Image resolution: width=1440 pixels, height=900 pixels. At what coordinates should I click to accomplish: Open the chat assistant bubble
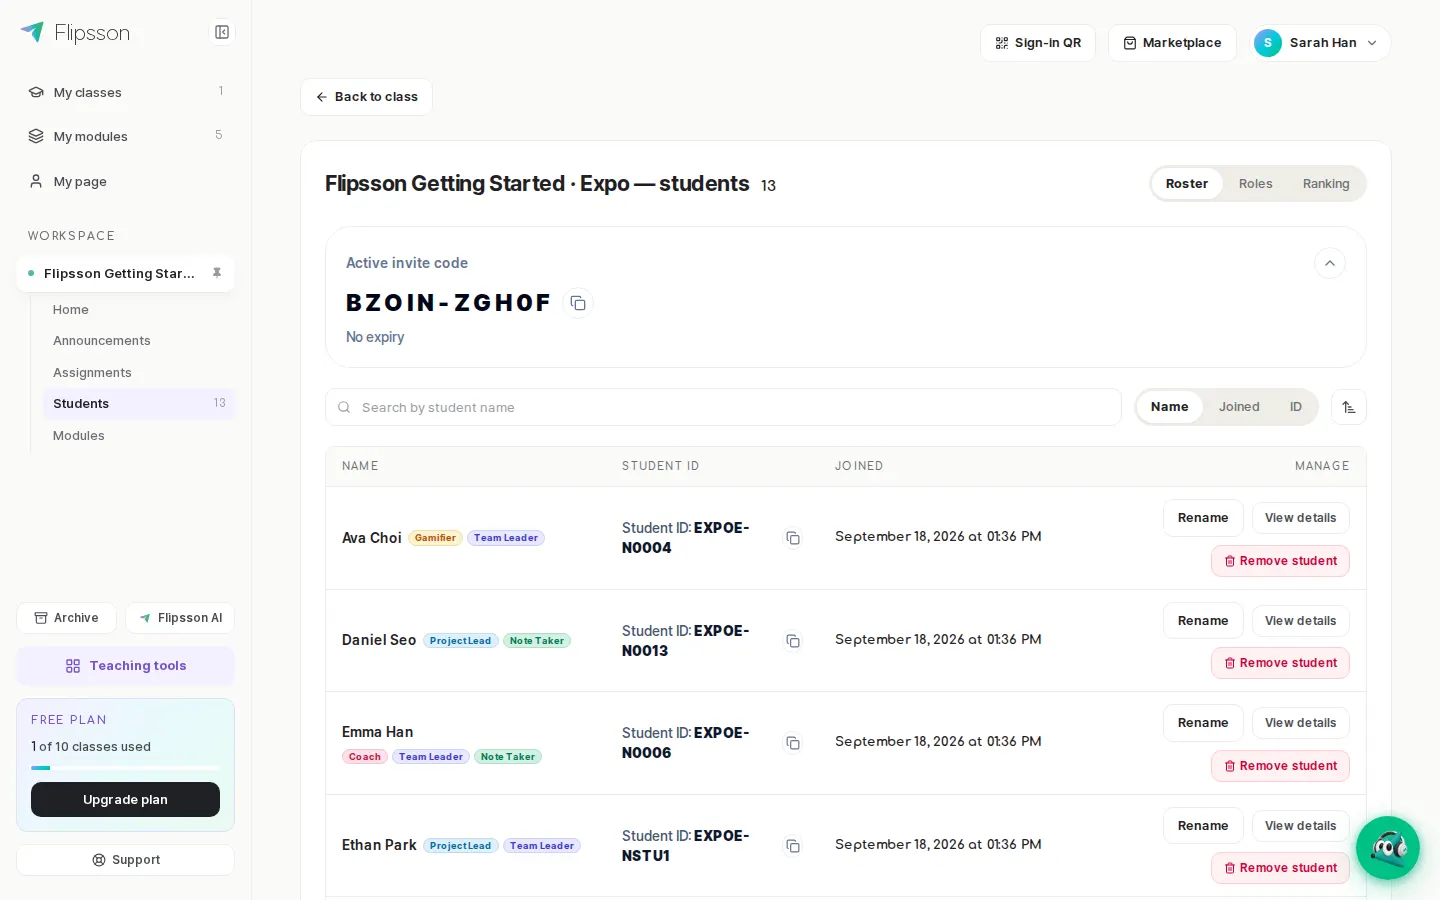tap(1388, 848)
